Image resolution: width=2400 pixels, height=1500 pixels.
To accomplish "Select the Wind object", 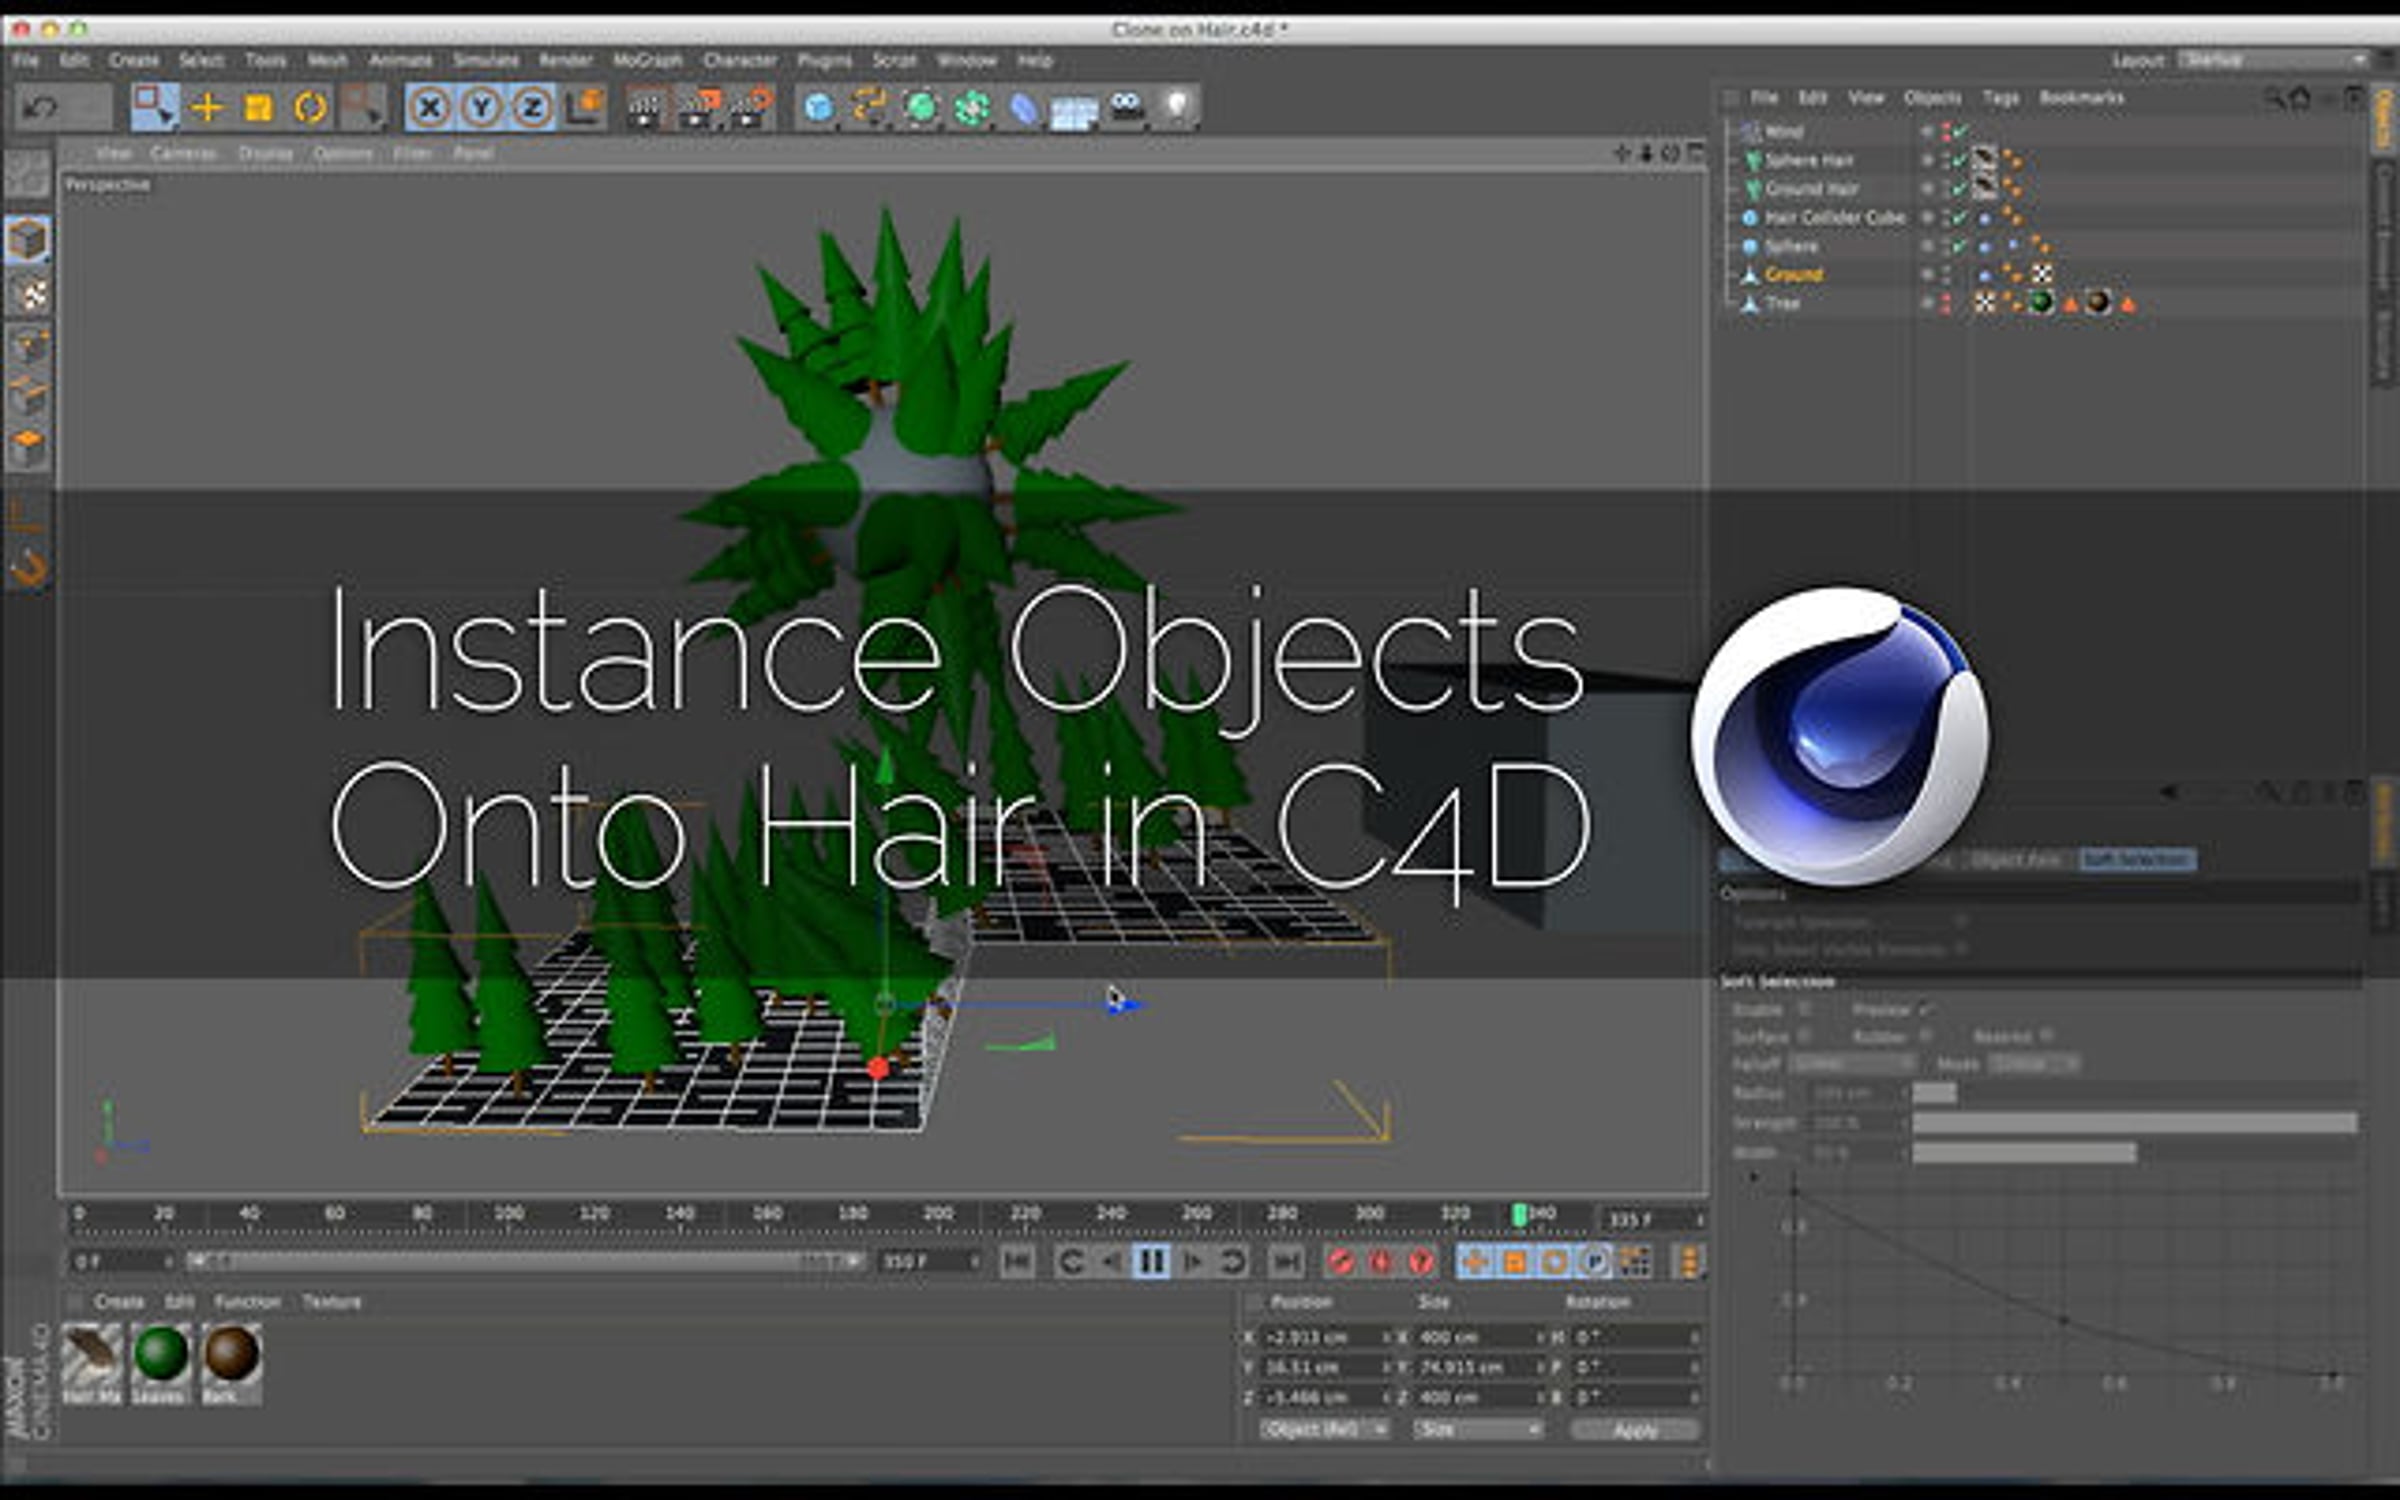I will coord(1784,131).
